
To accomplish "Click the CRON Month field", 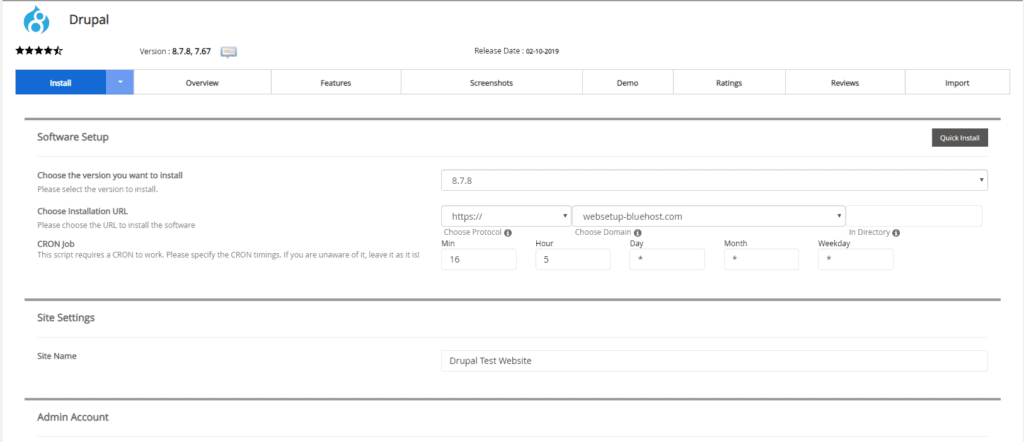I will 761,259.
